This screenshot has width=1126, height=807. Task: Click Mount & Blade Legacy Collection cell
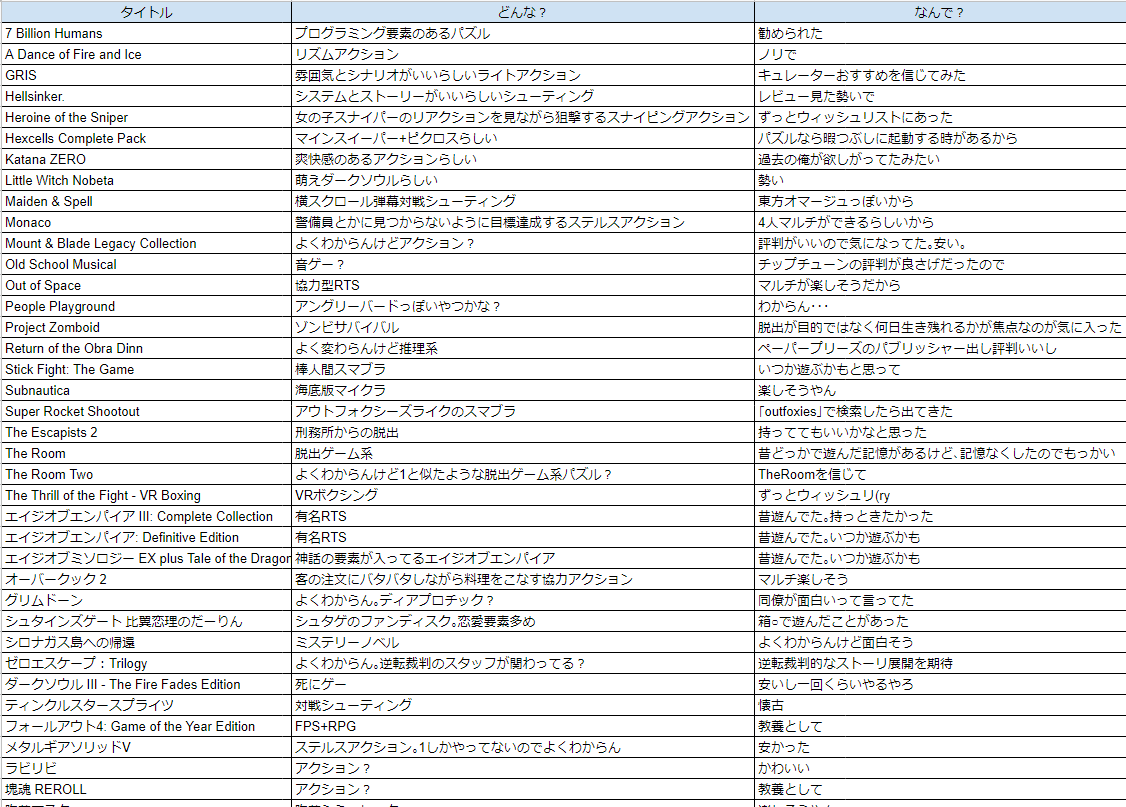click(146, 243)
